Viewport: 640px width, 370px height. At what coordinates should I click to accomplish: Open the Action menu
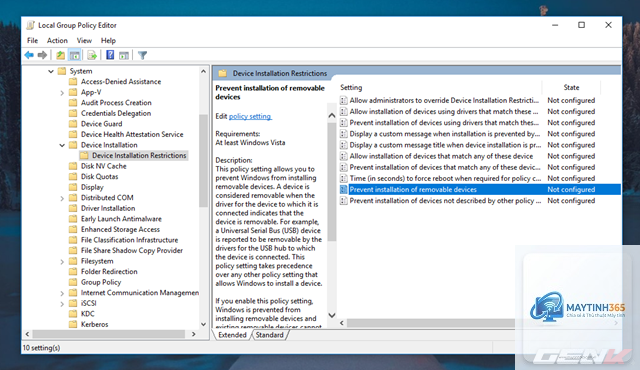[57, 40]
